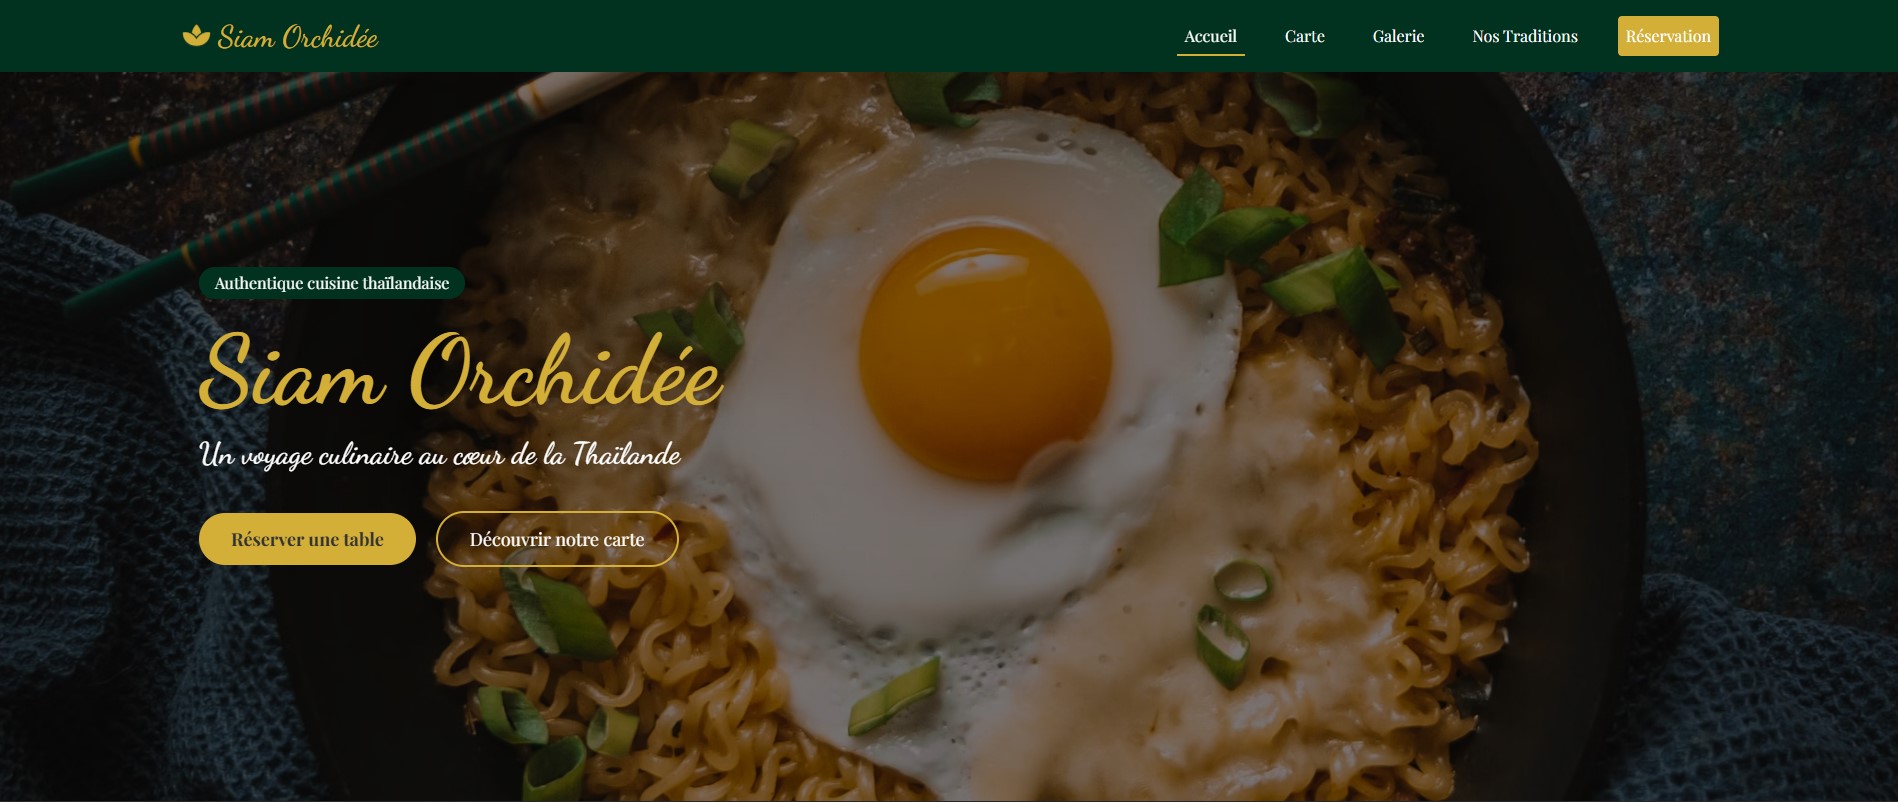Click Réserver une table button
Image resolution: width=1898 pixels, height=802 pixels.
tap(307, 539)
